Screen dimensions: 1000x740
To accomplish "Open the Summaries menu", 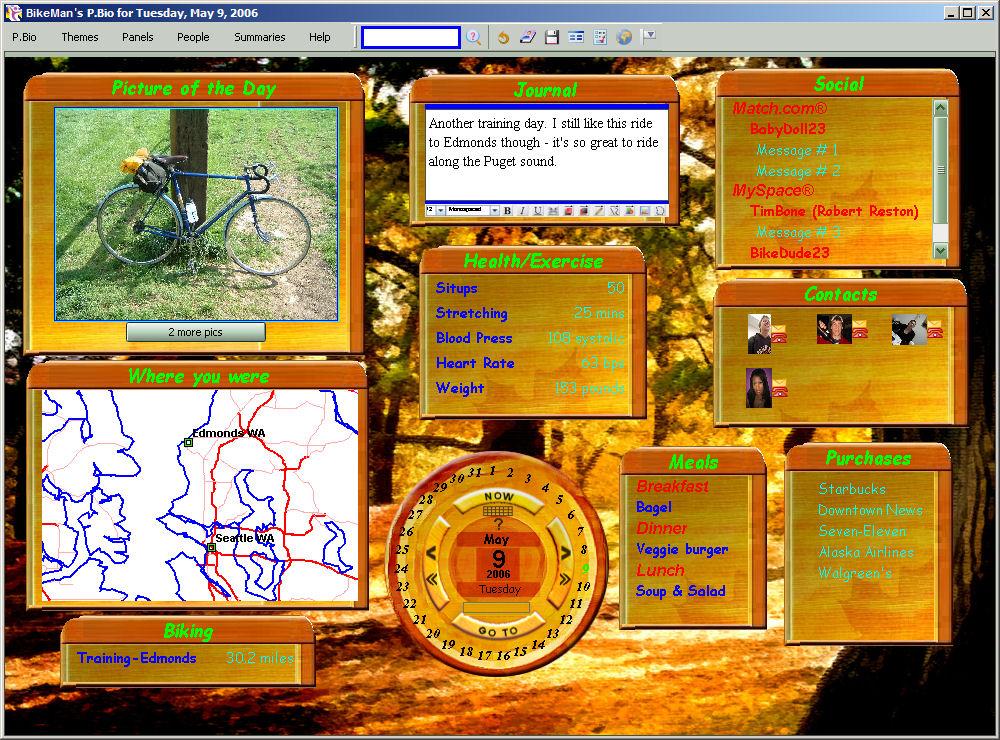I will (259, 37).
